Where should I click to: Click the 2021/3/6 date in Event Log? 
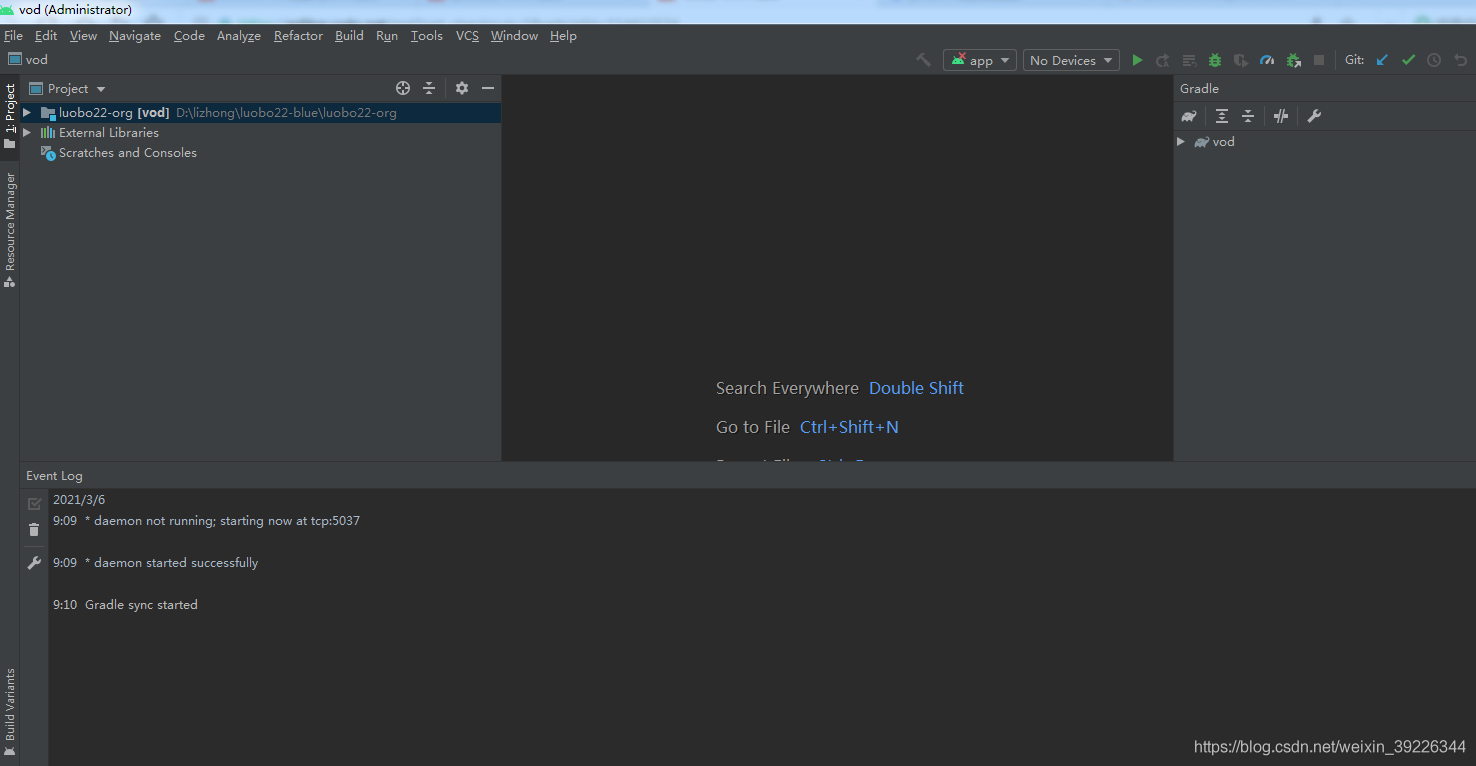point(79,500)
